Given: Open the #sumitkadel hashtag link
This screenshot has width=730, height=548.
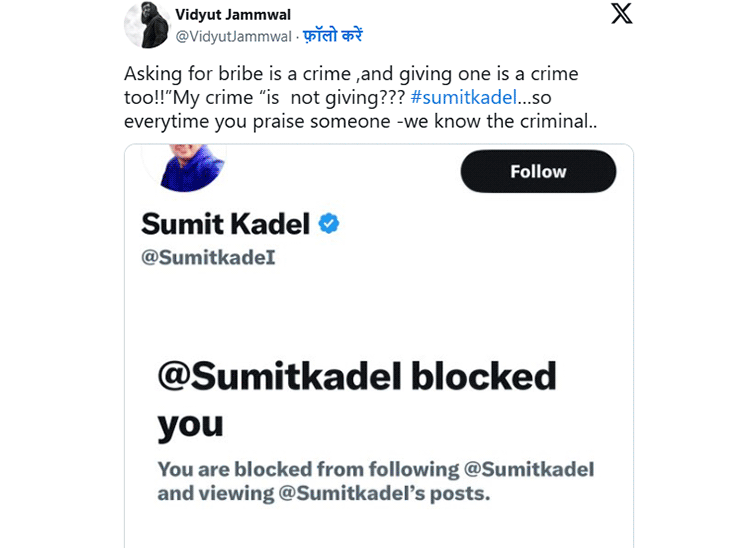Looking at the screenshot, I should click(464, 98).
